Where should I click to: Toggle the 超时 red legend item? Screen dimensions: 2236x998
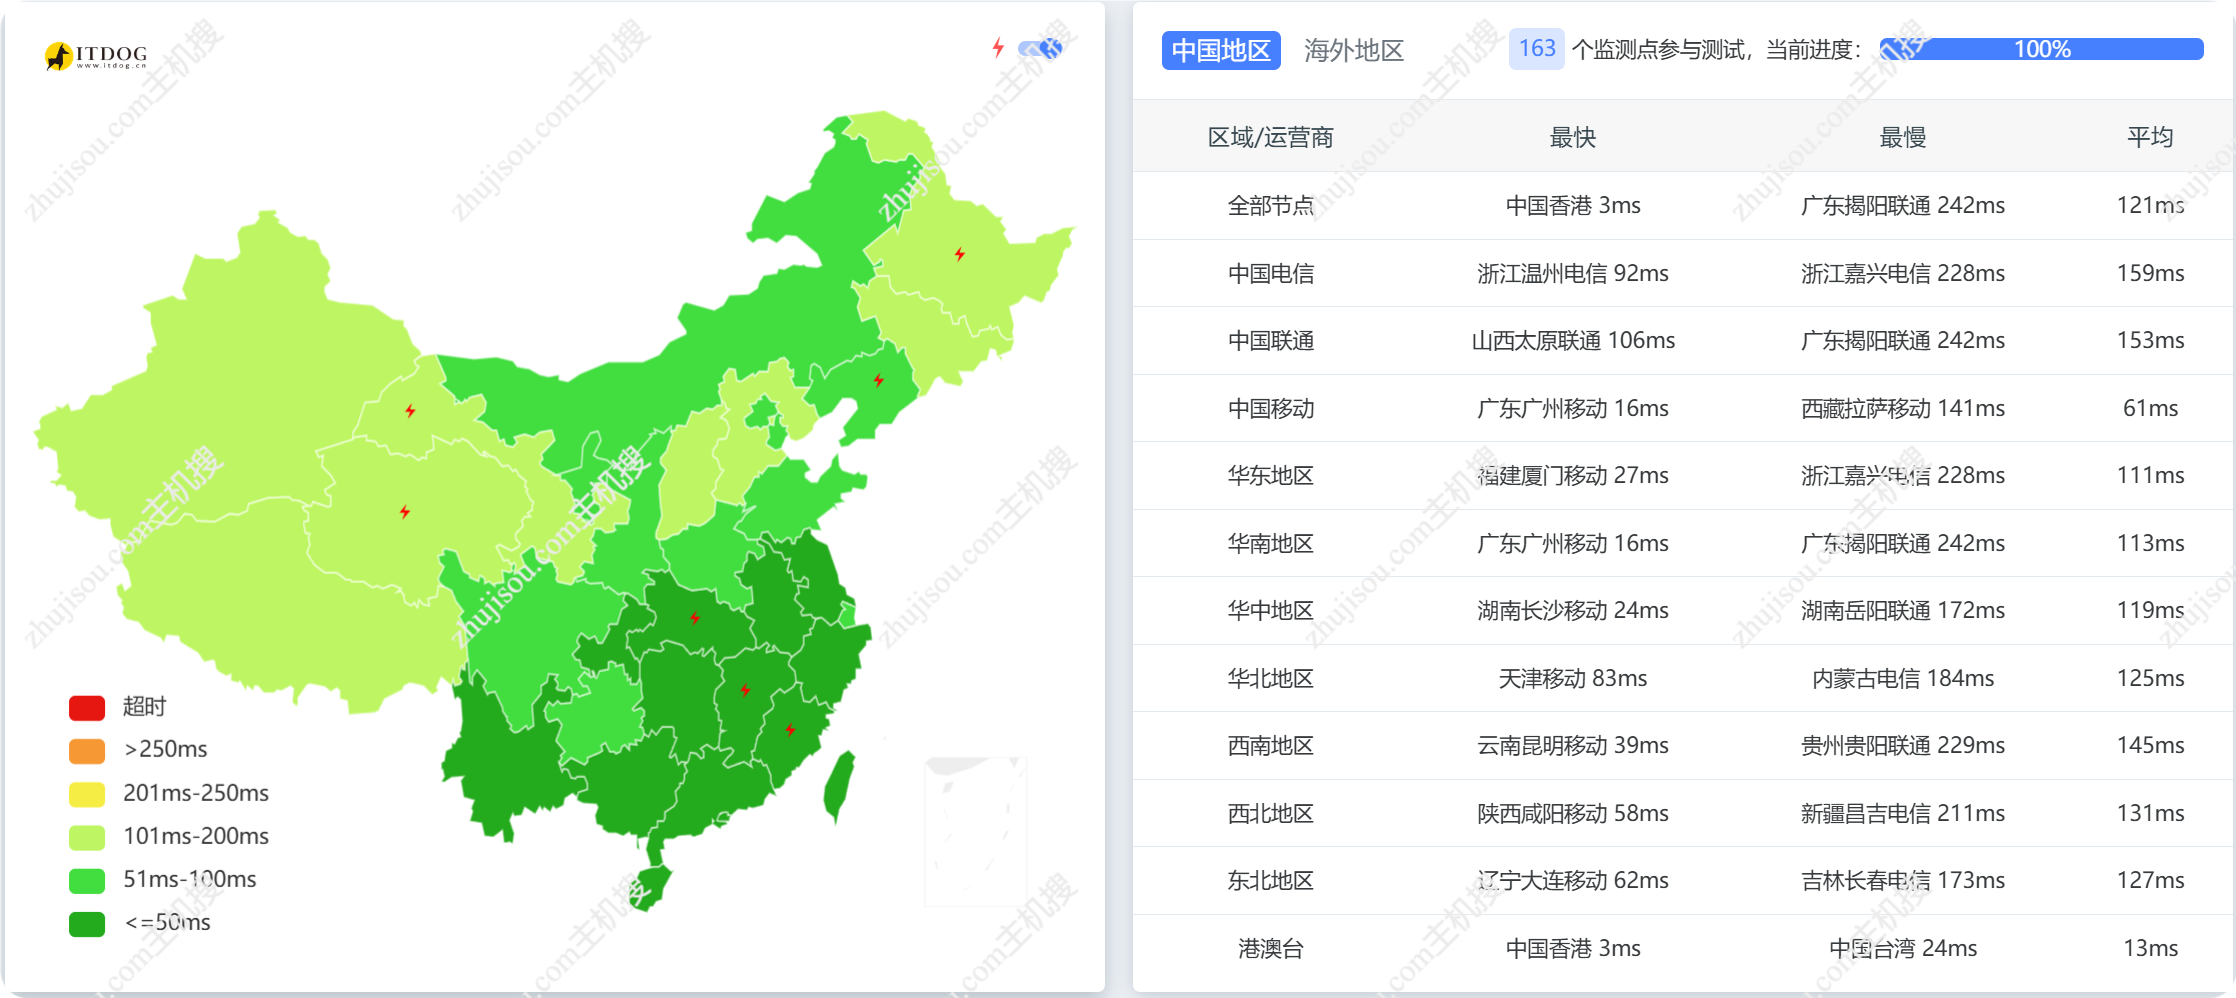coord(88,707)
